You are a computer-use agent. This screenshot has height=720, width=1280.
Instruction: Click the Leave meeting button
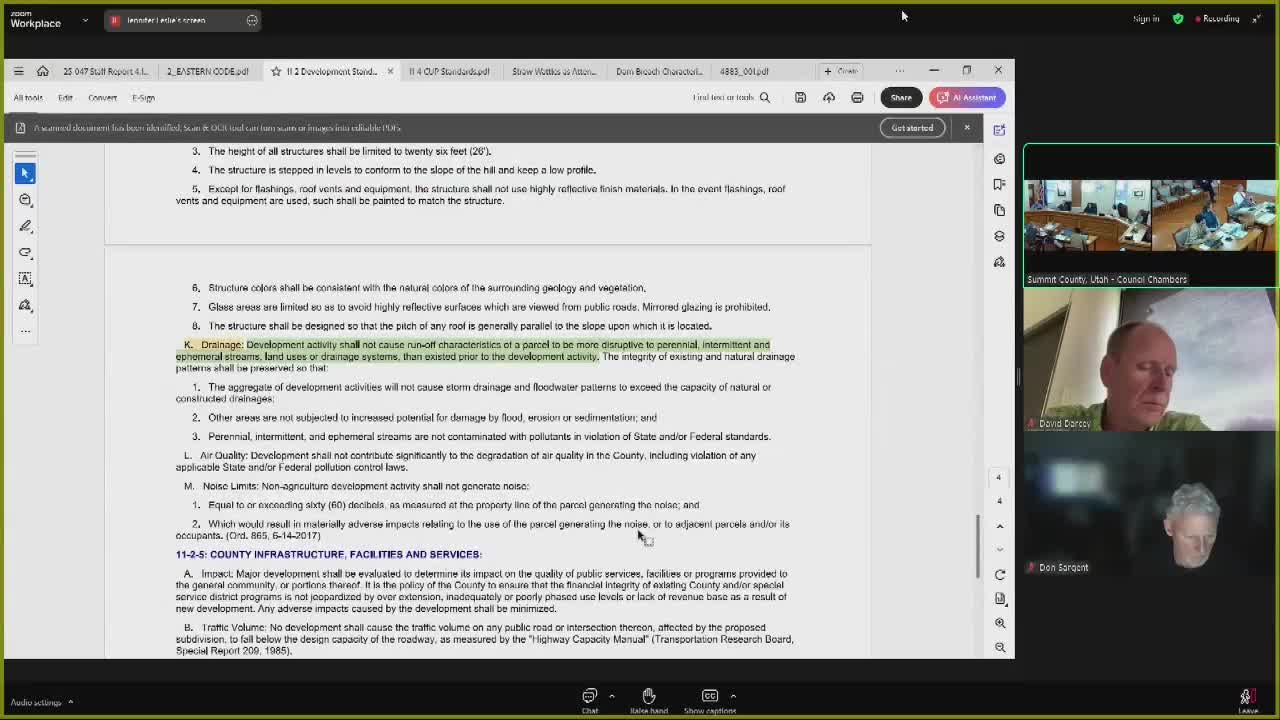tap(1246, 701)
